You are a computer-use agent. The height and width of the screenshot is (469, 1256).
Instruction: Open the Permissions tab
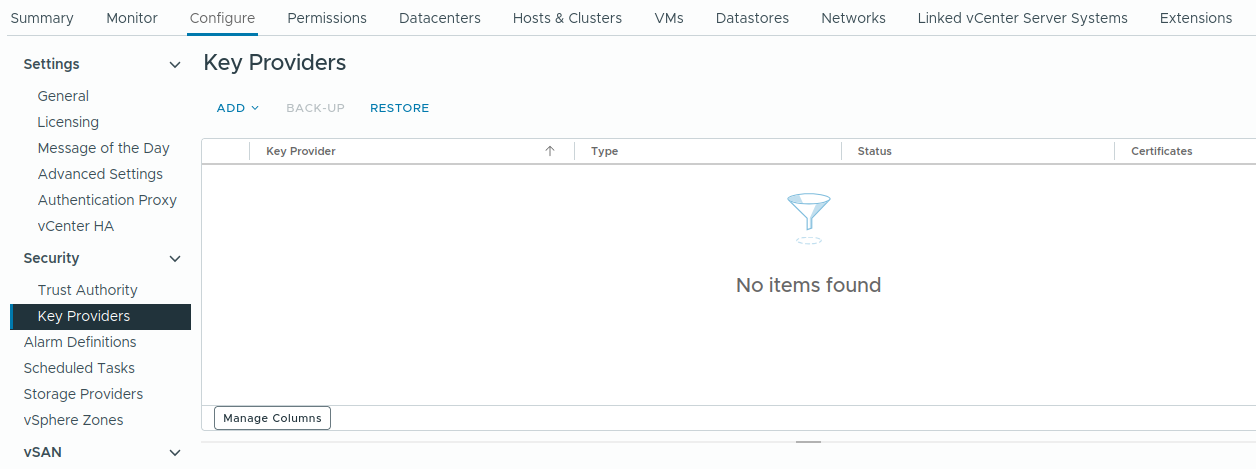pos(327,18)
